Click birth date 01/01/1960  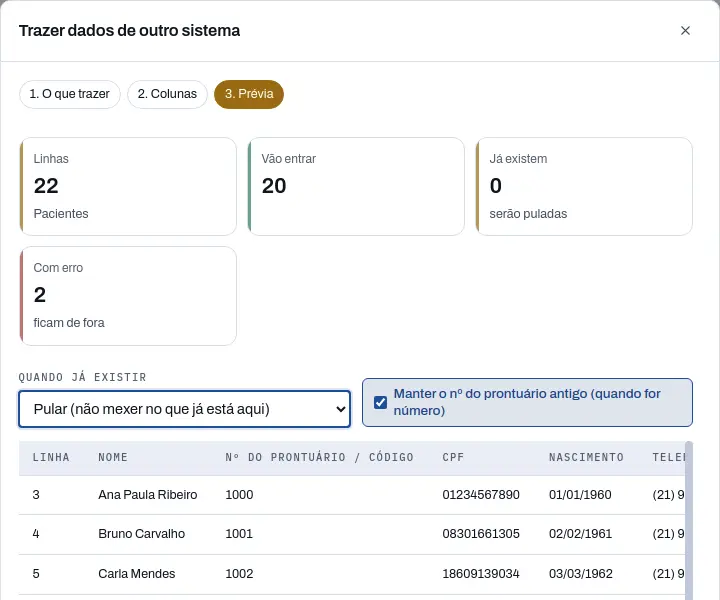coord(580,494)
